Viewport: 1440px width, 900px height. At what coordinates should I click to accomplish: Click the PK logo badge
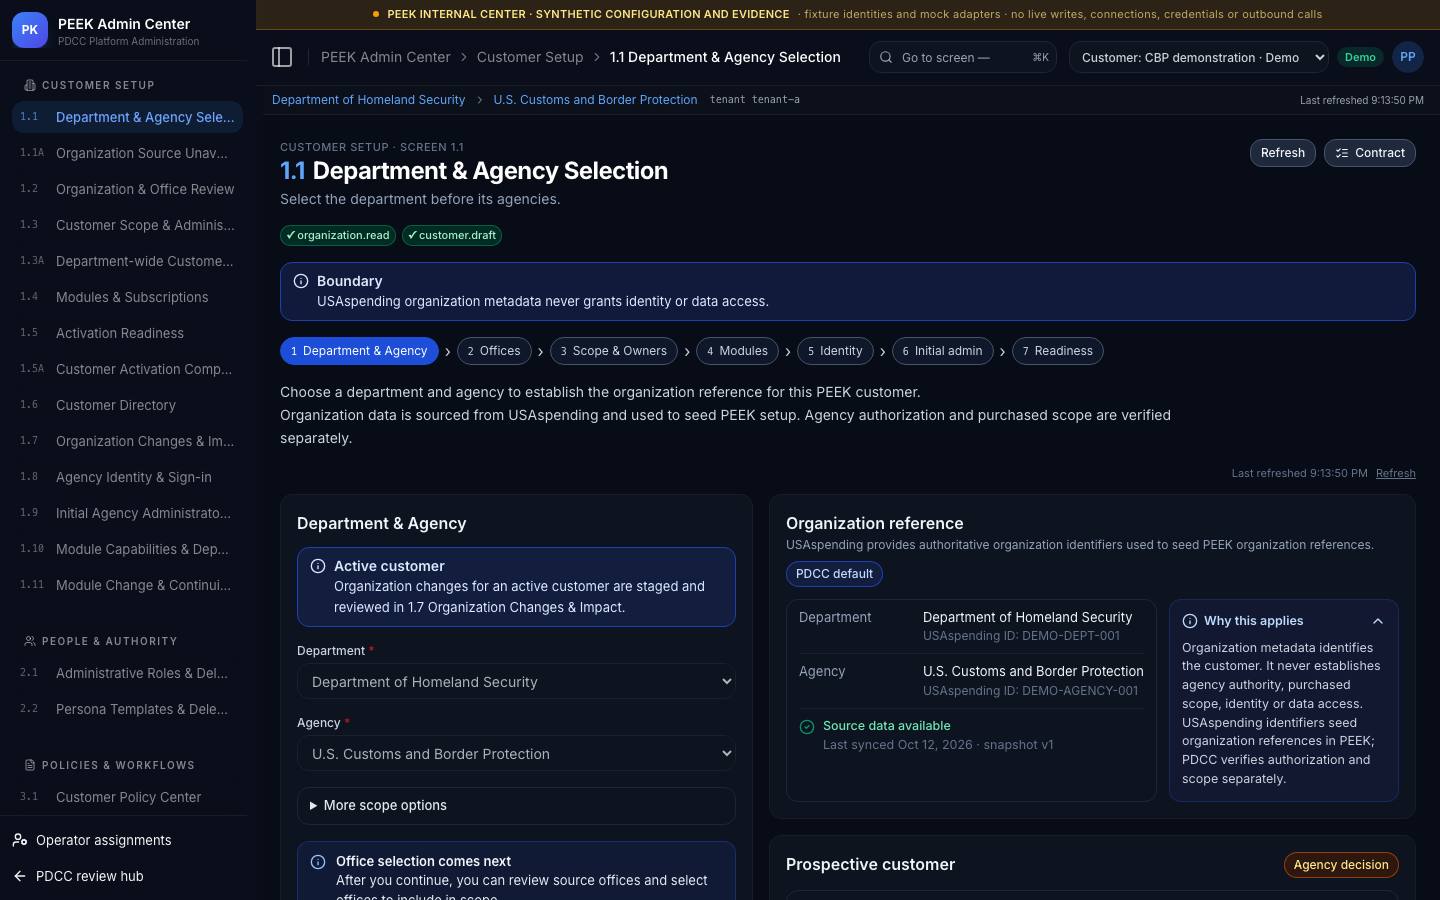[x=30, y=30]
